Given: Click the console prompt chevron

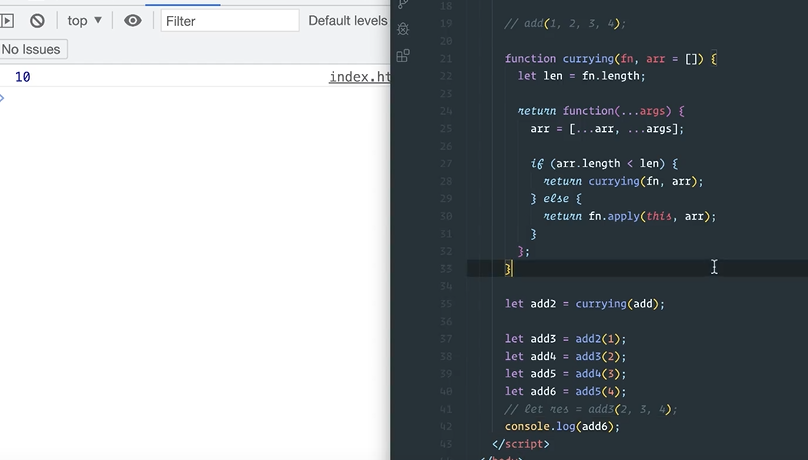Looking at the screenshot, I should coord(2,98).
